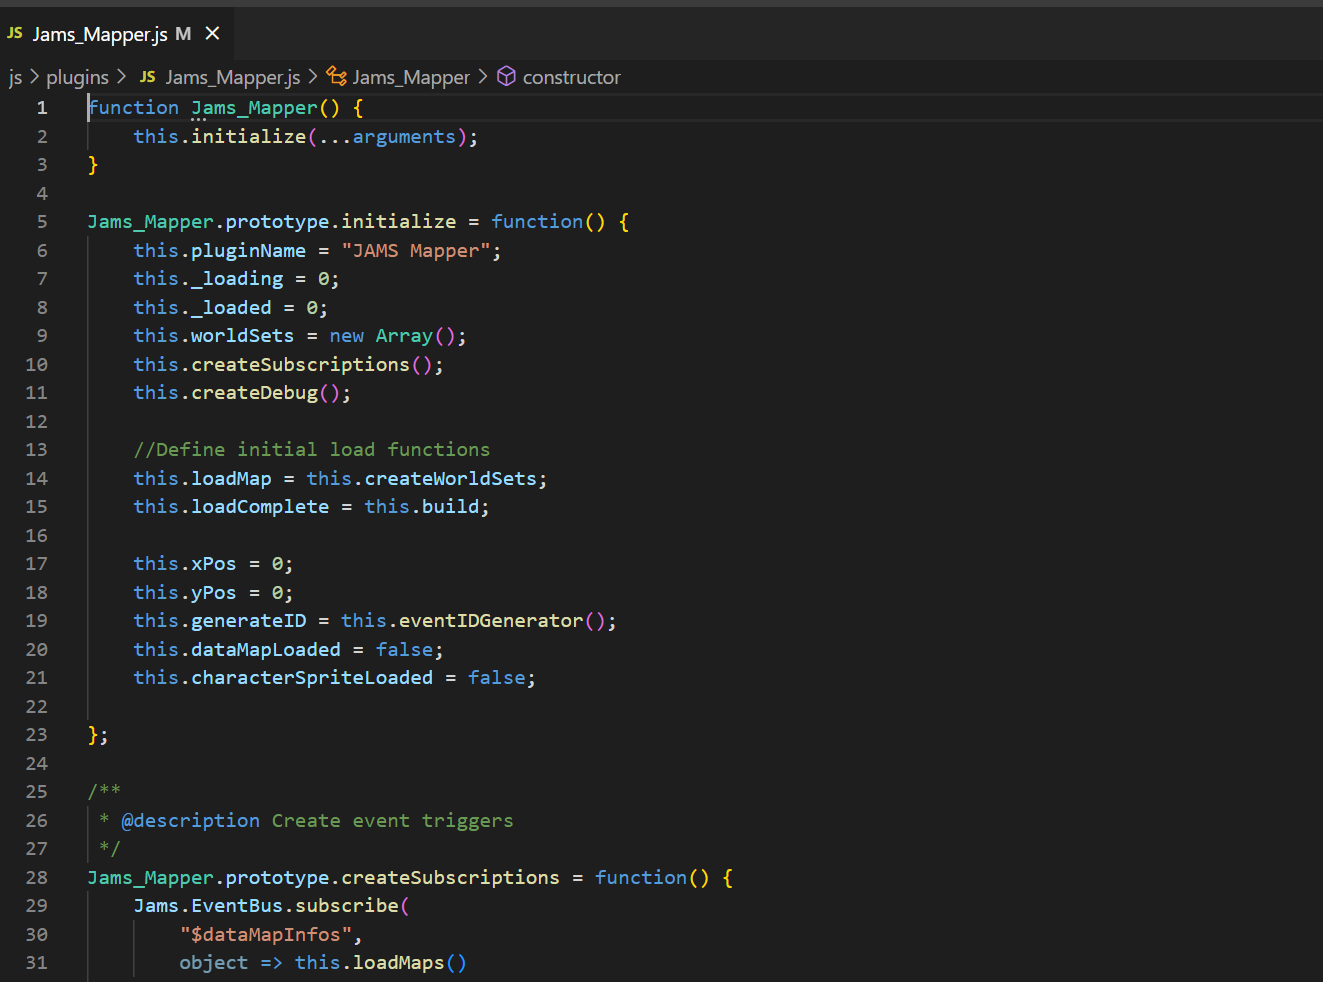Open the plugins breadcrumb folder
Image resolution: width=1323 pixels, height=982 pixels.
tap(77, 77)
